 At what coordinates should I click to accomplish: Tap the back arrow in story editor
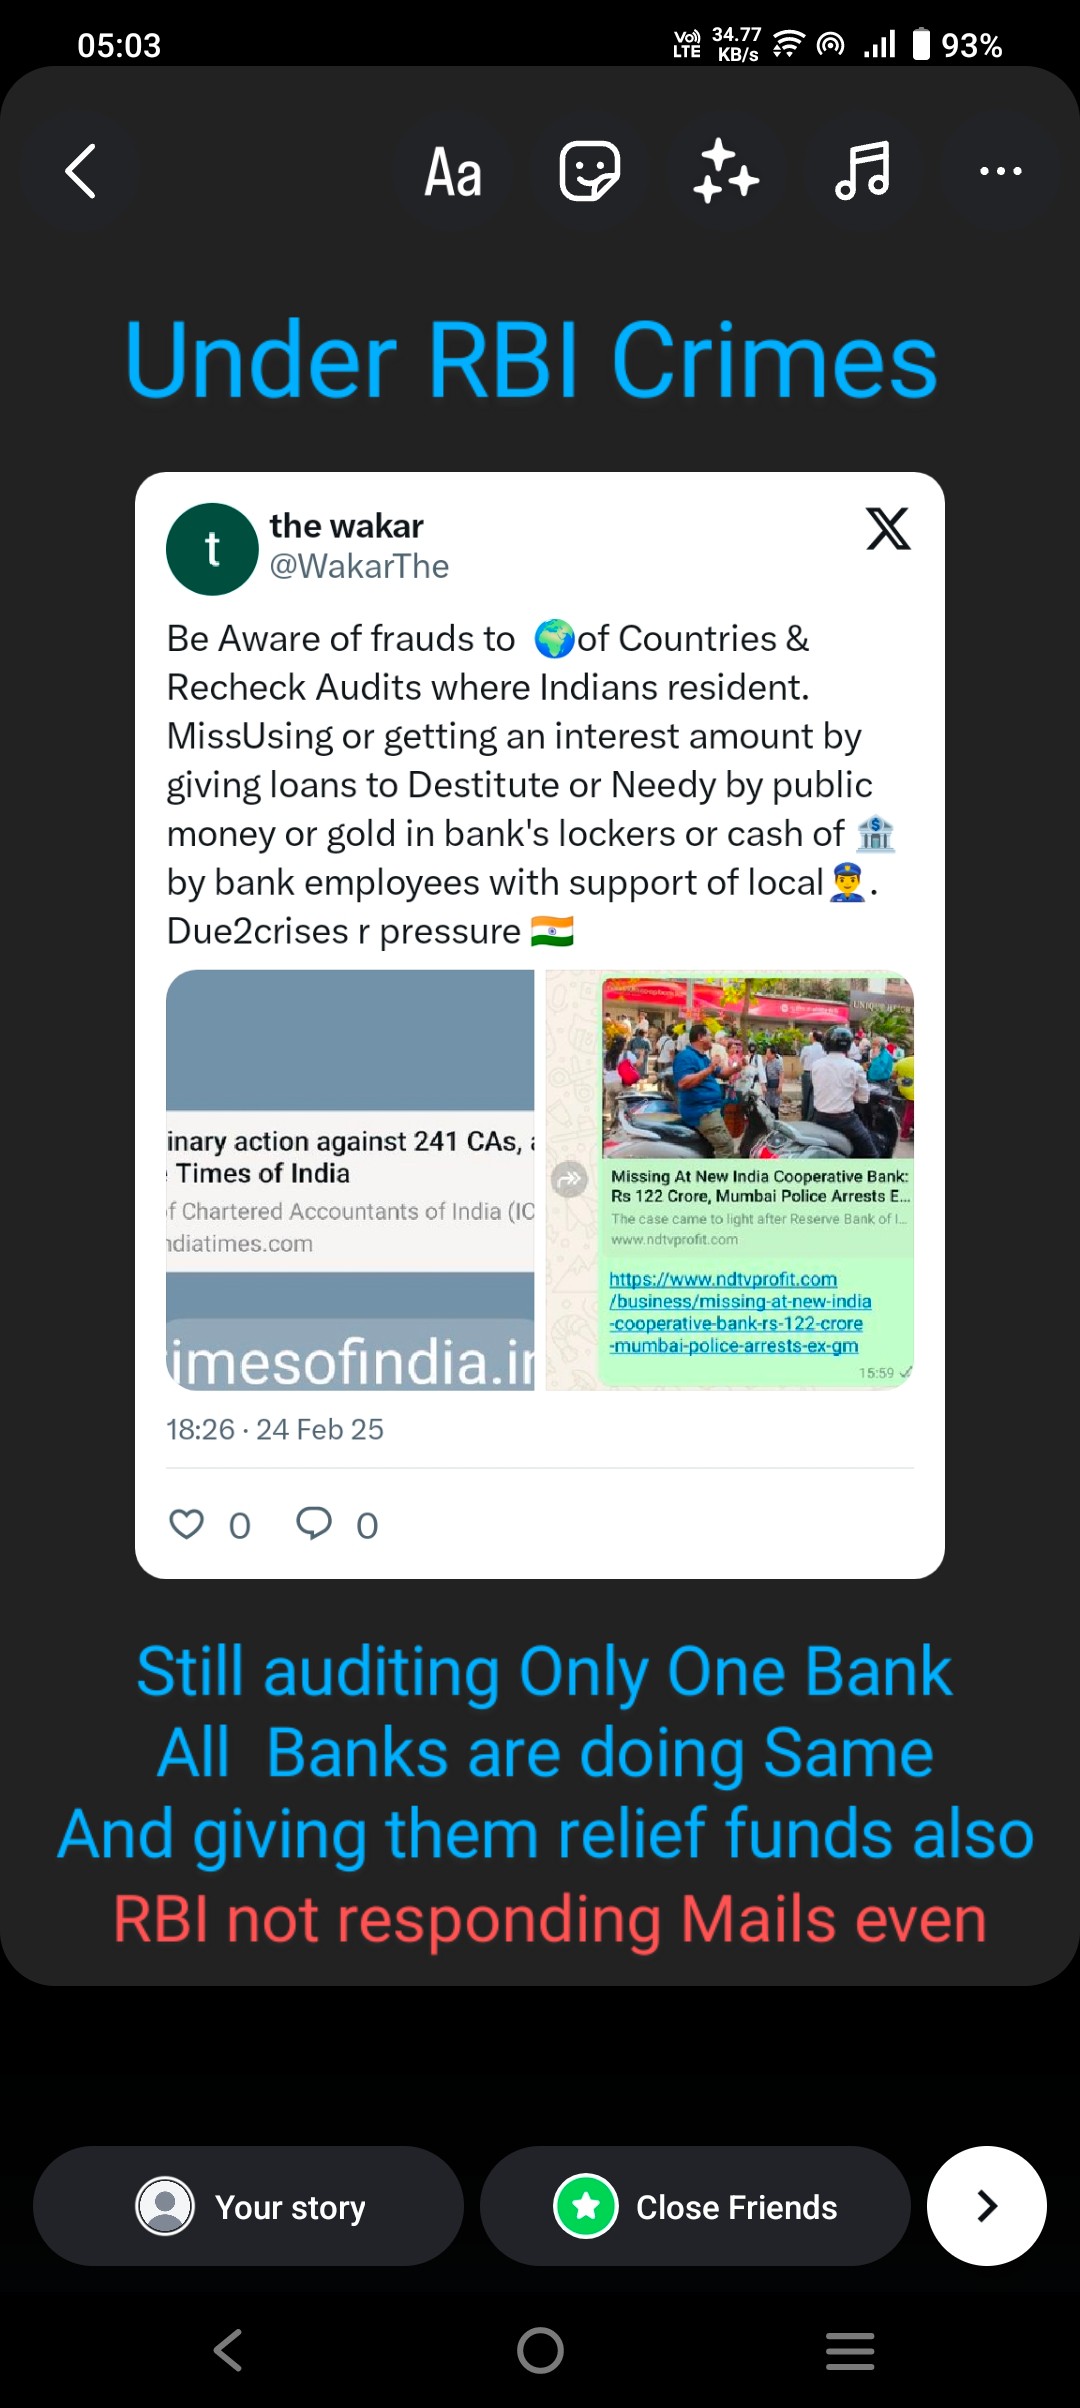[x=81, y=171]
